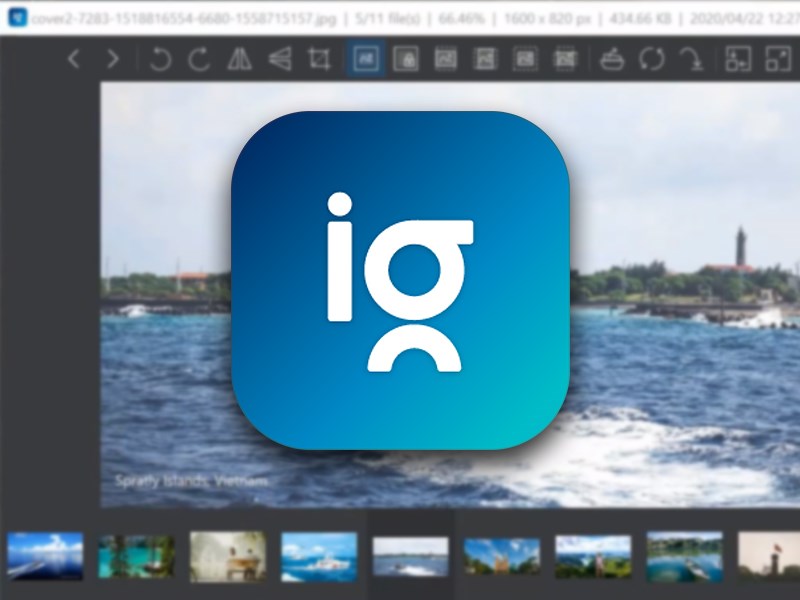Click the lighthouse in the displayed photo

tap(740, 245)
